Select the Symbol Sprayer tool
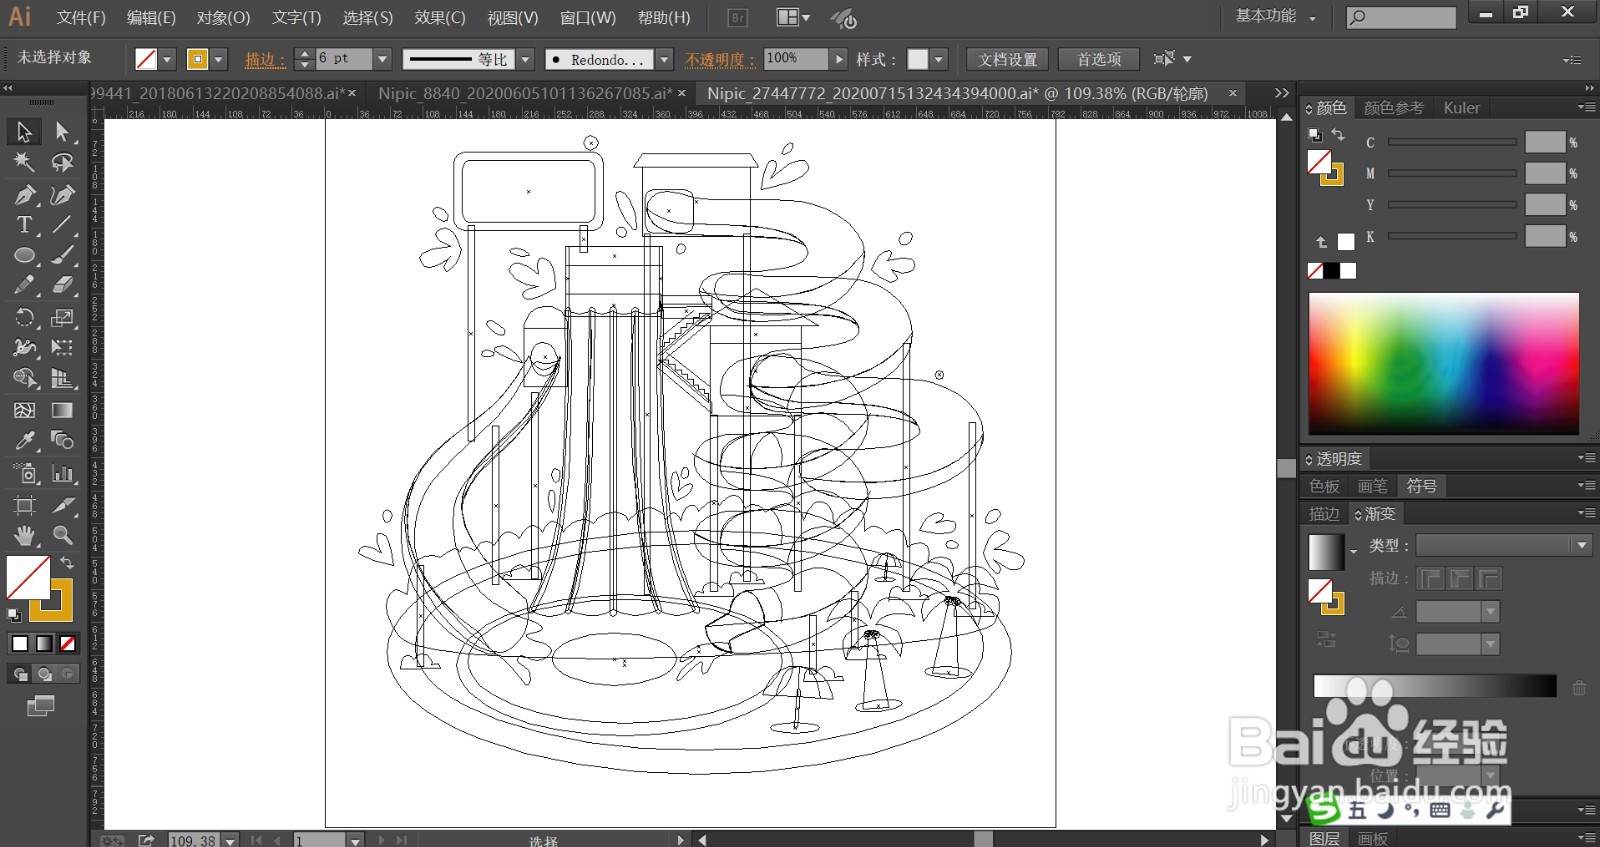 [24, 473]
